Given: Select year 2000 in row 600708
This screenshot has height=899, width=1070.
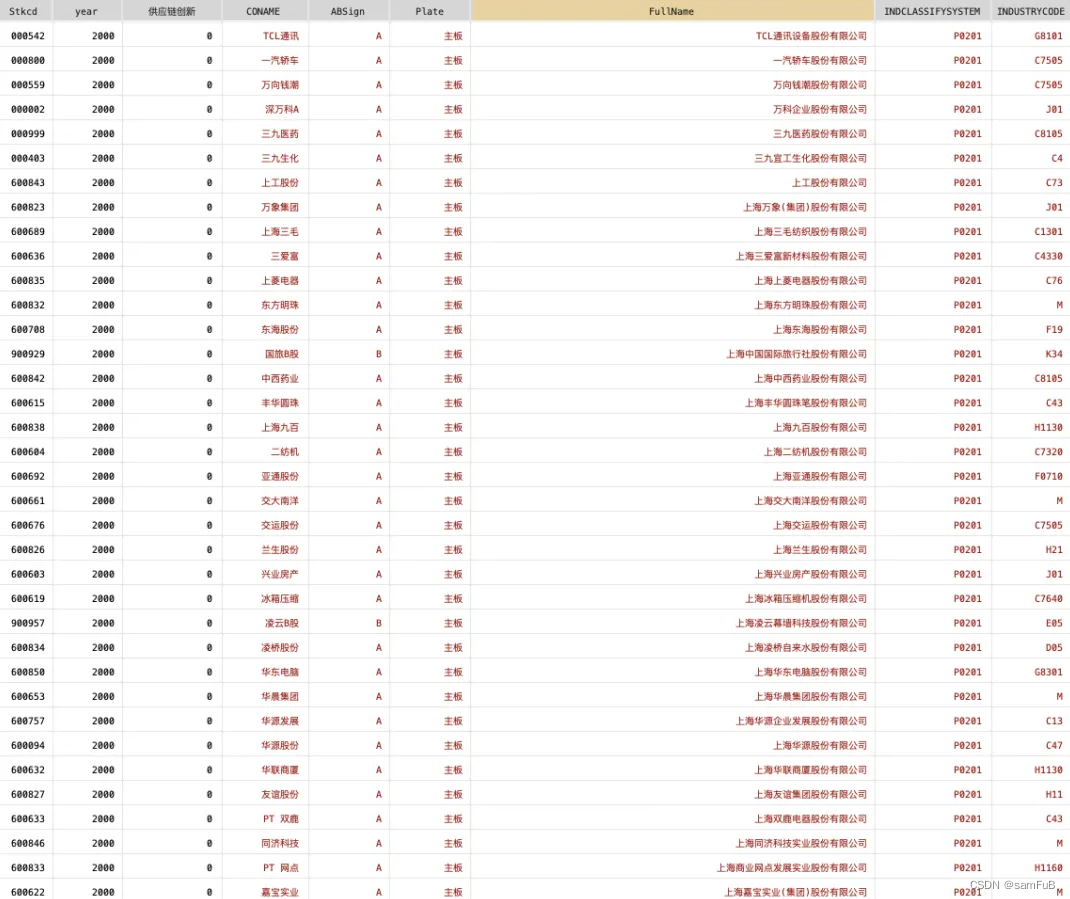Looking at the screenshot, I should point(103,329).
